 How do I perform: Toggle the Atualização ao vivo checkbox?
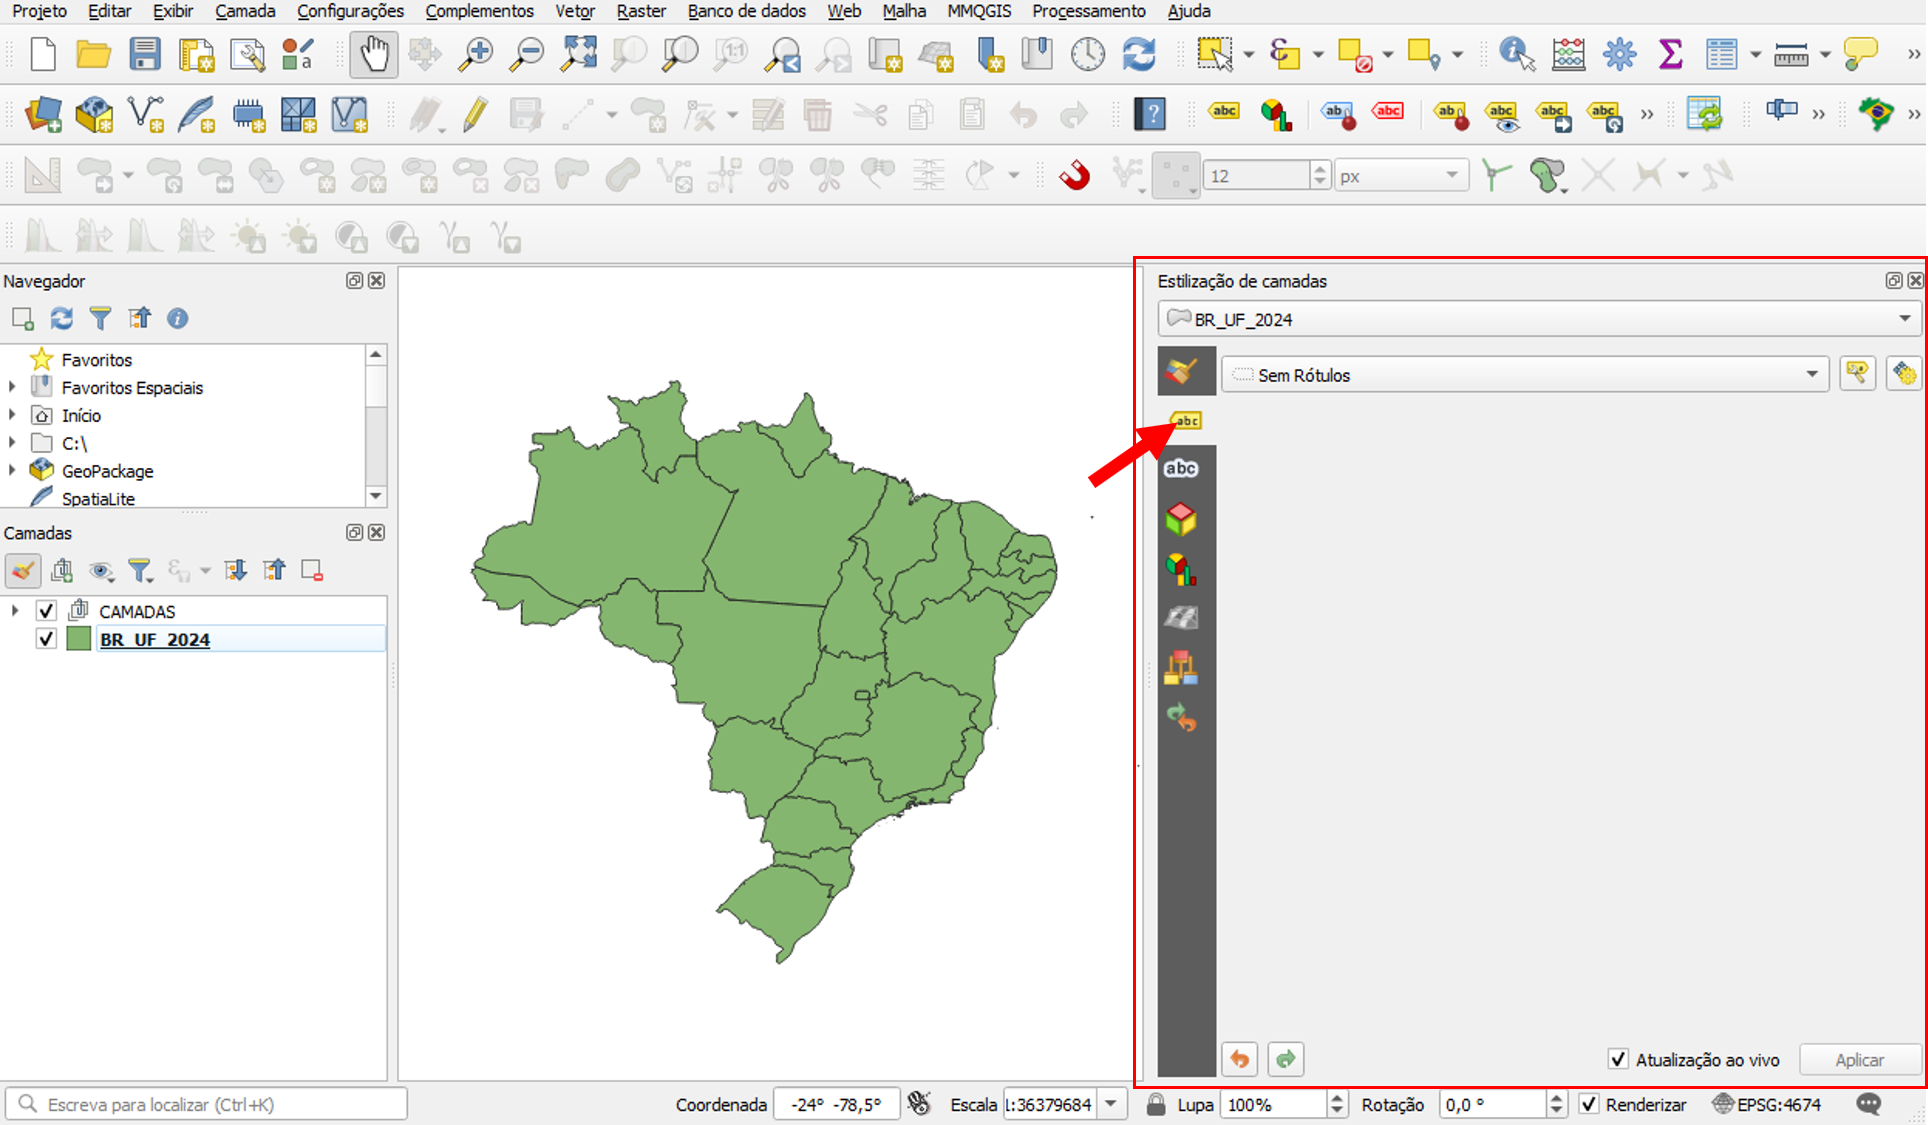(1617, 1059)
